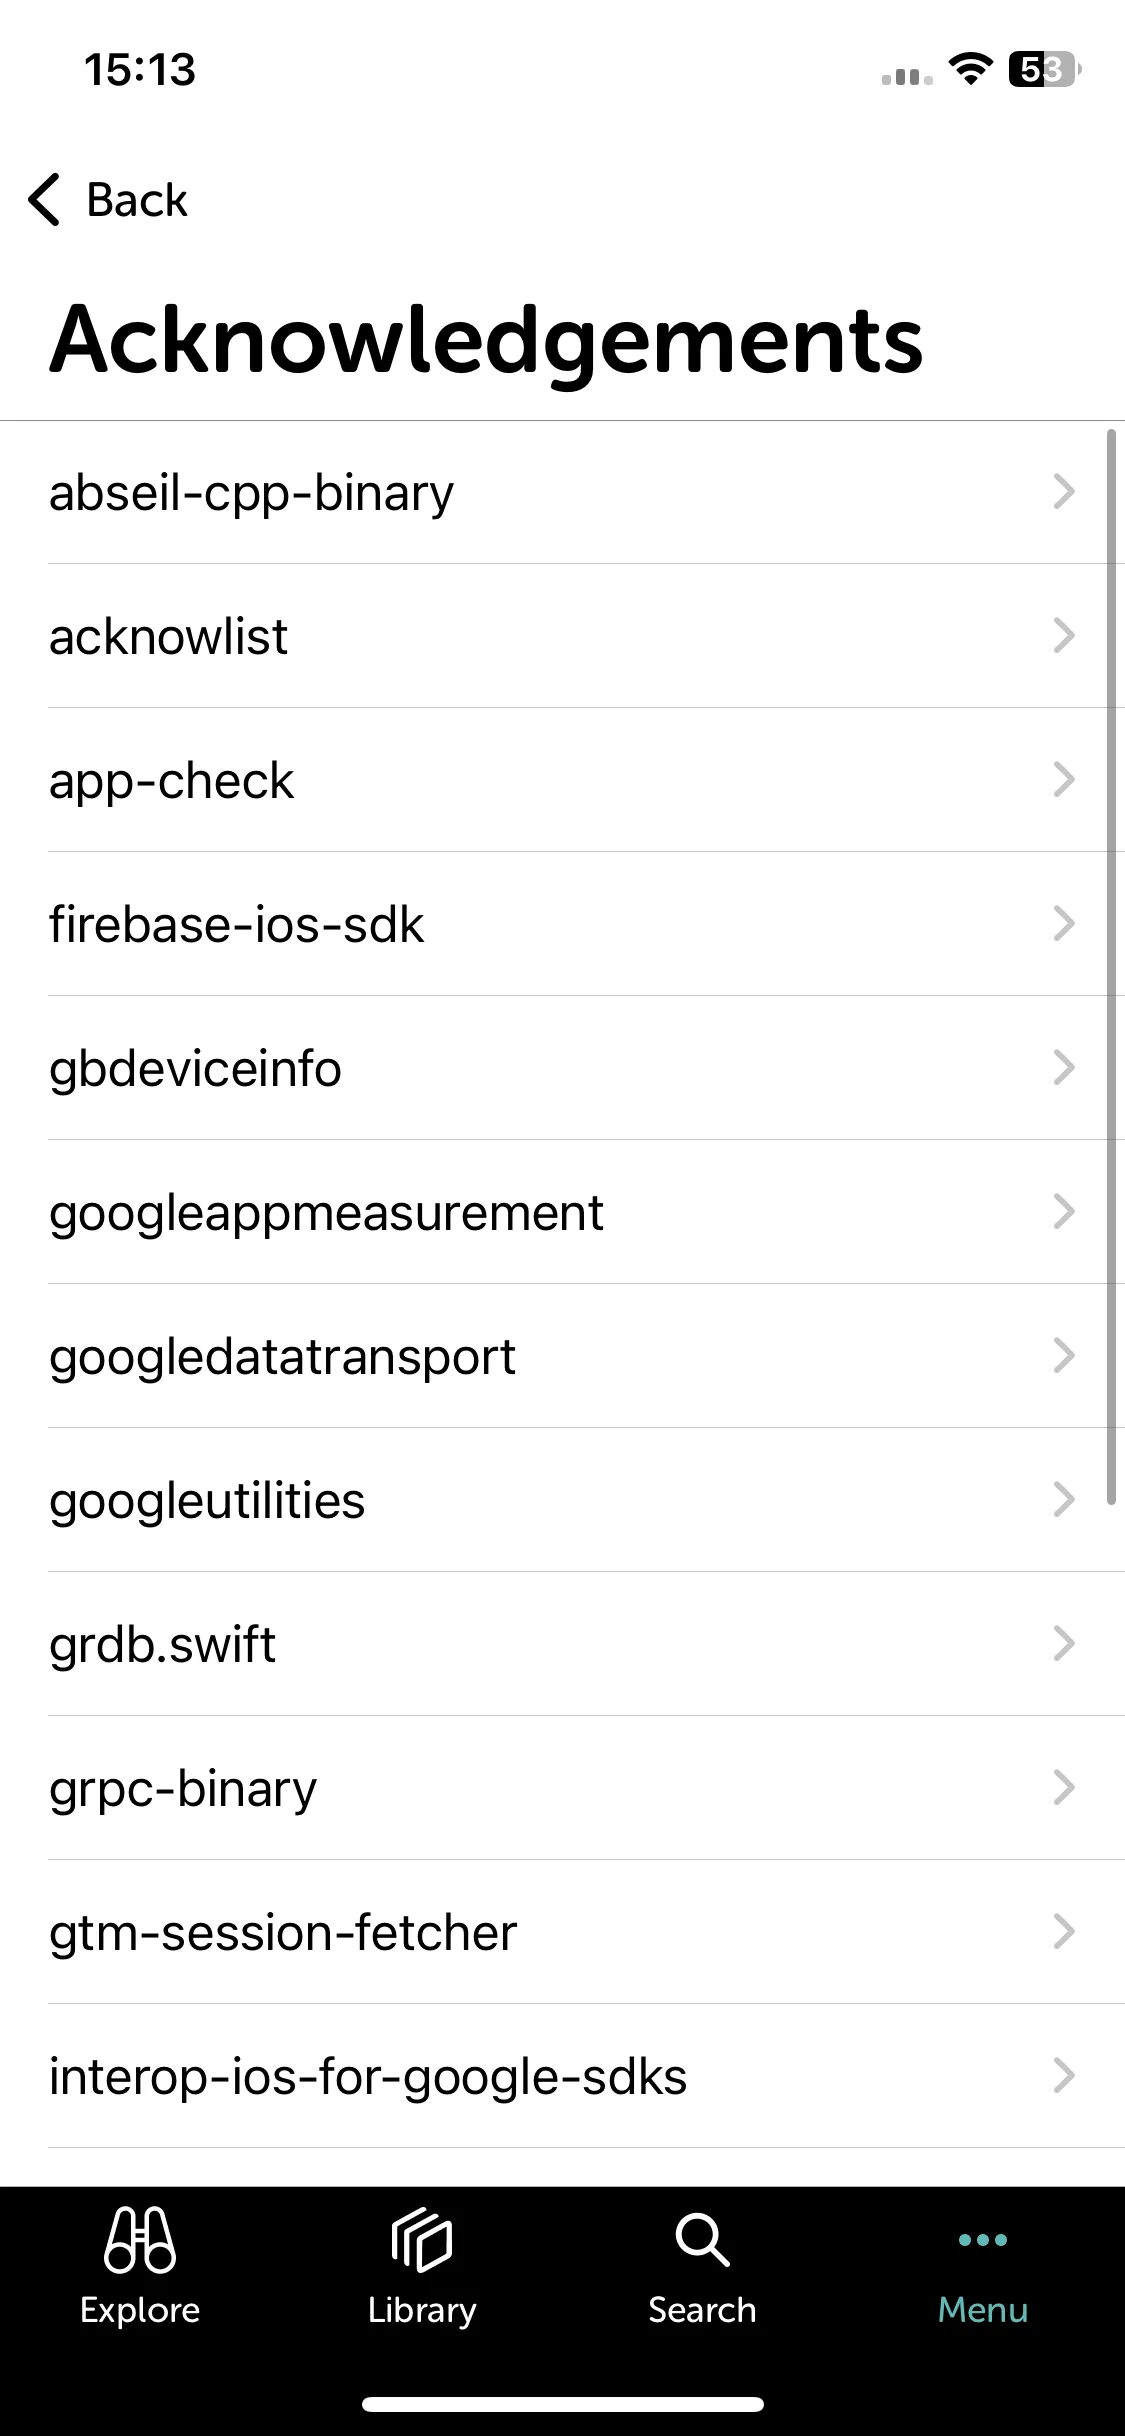Screen dimensions: 1125x2436
Task: Select the Menu three-dots icon
Action: [983, 2239]
